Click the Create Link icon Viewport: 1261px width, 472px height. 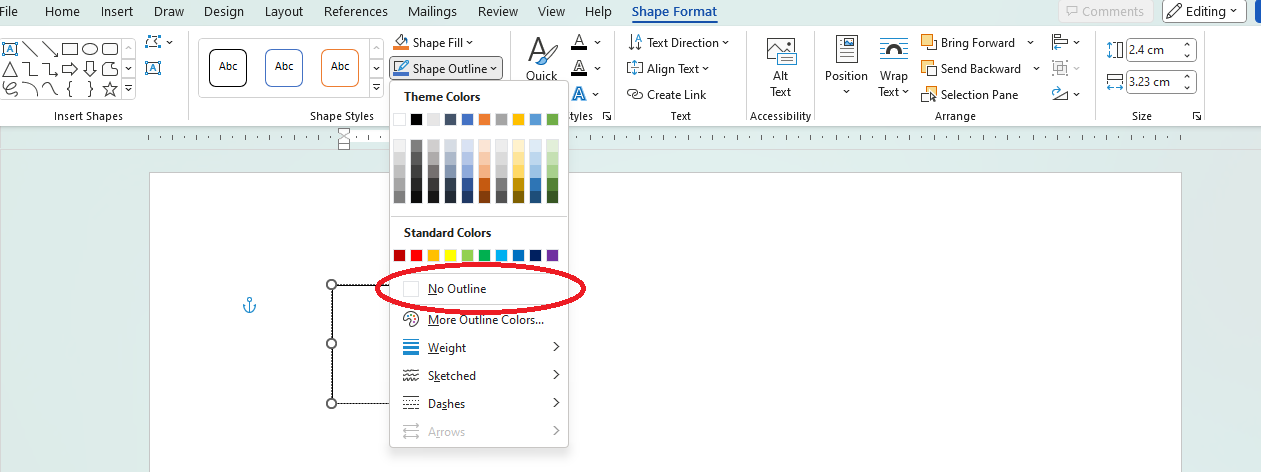tap(635, 94)
